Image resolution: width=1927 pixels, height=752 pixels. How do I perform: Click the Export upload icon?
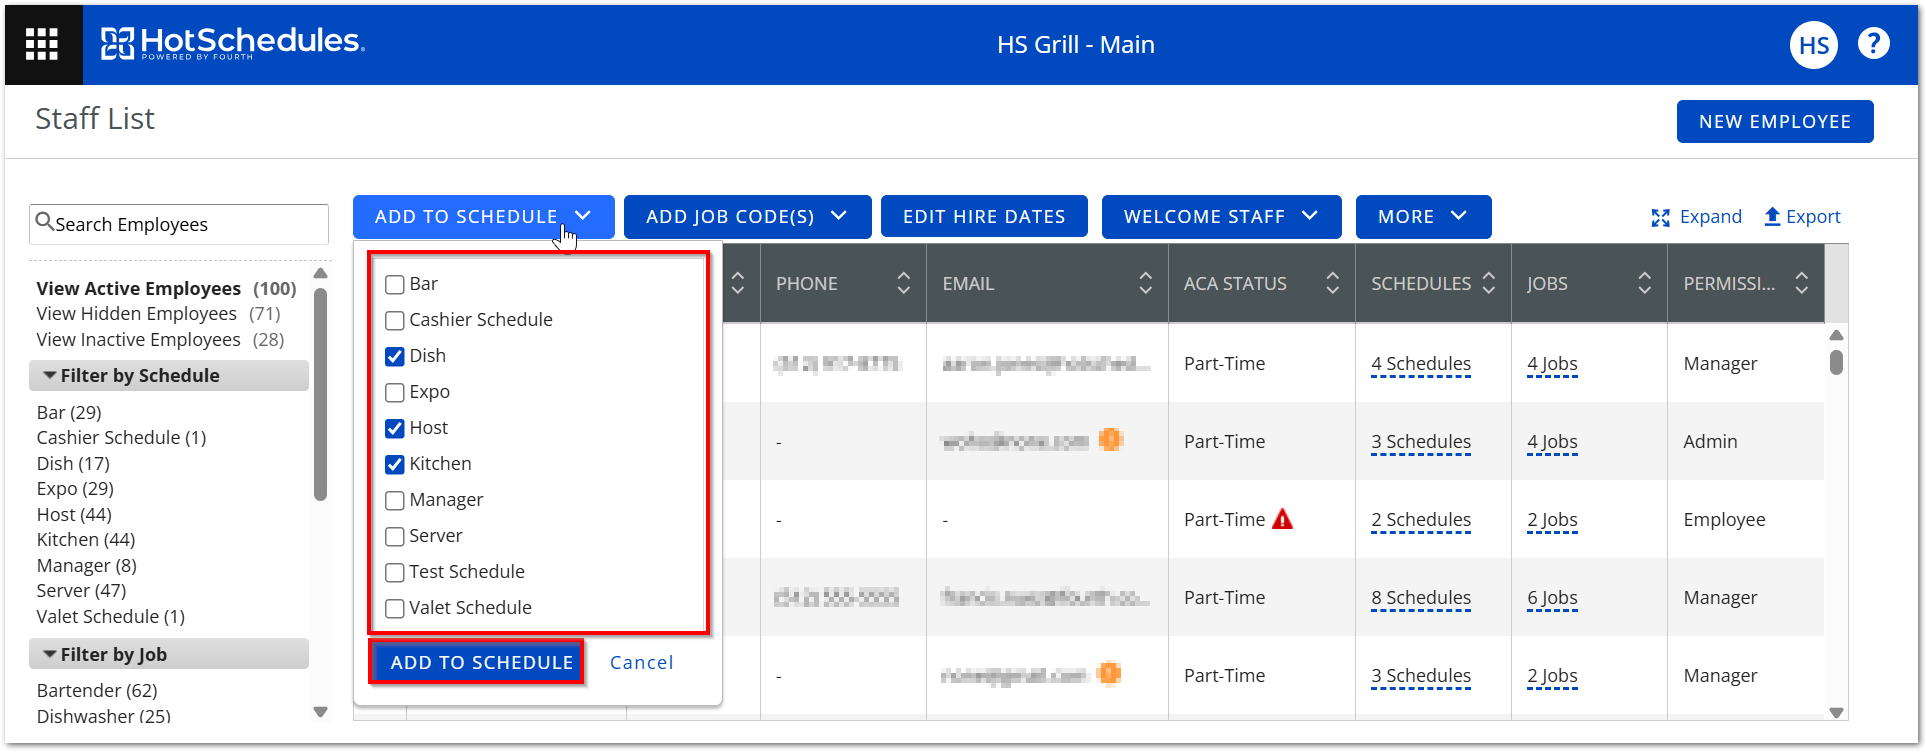pyautogui.click(x=1772, y=217)
